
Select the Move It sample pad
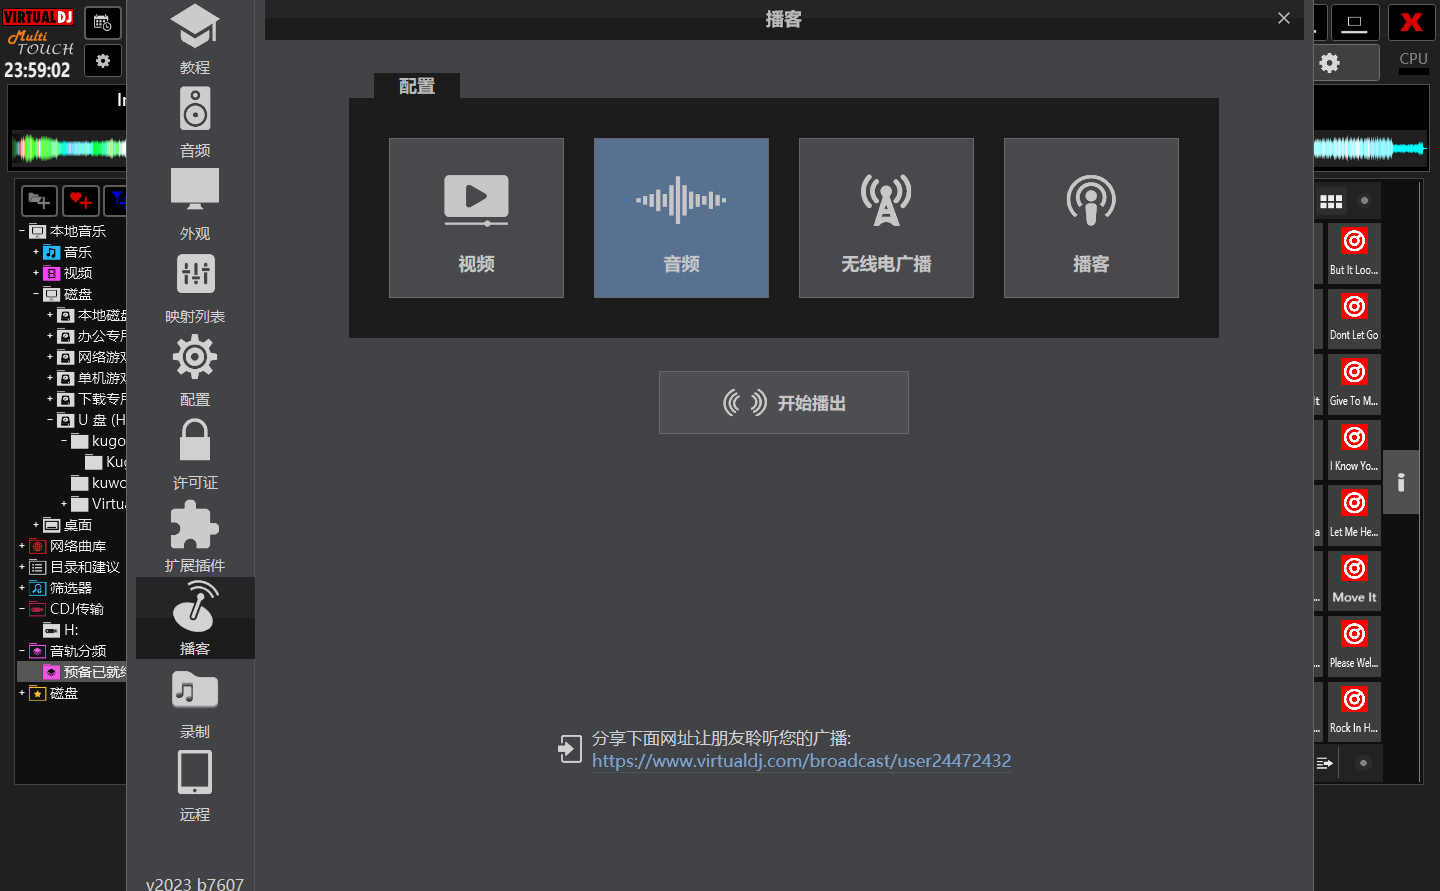pos(1354,580)
